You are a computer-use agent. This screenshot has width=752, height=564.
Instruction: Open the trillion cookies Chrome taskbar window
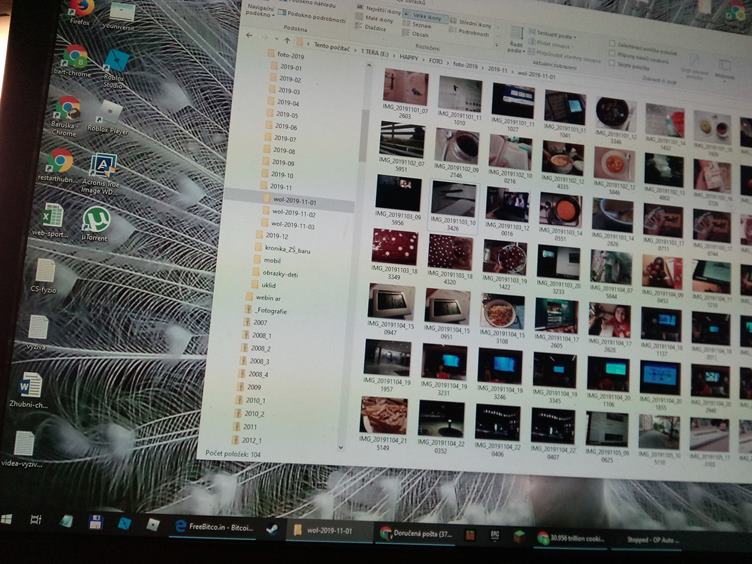tap(570, 538)
